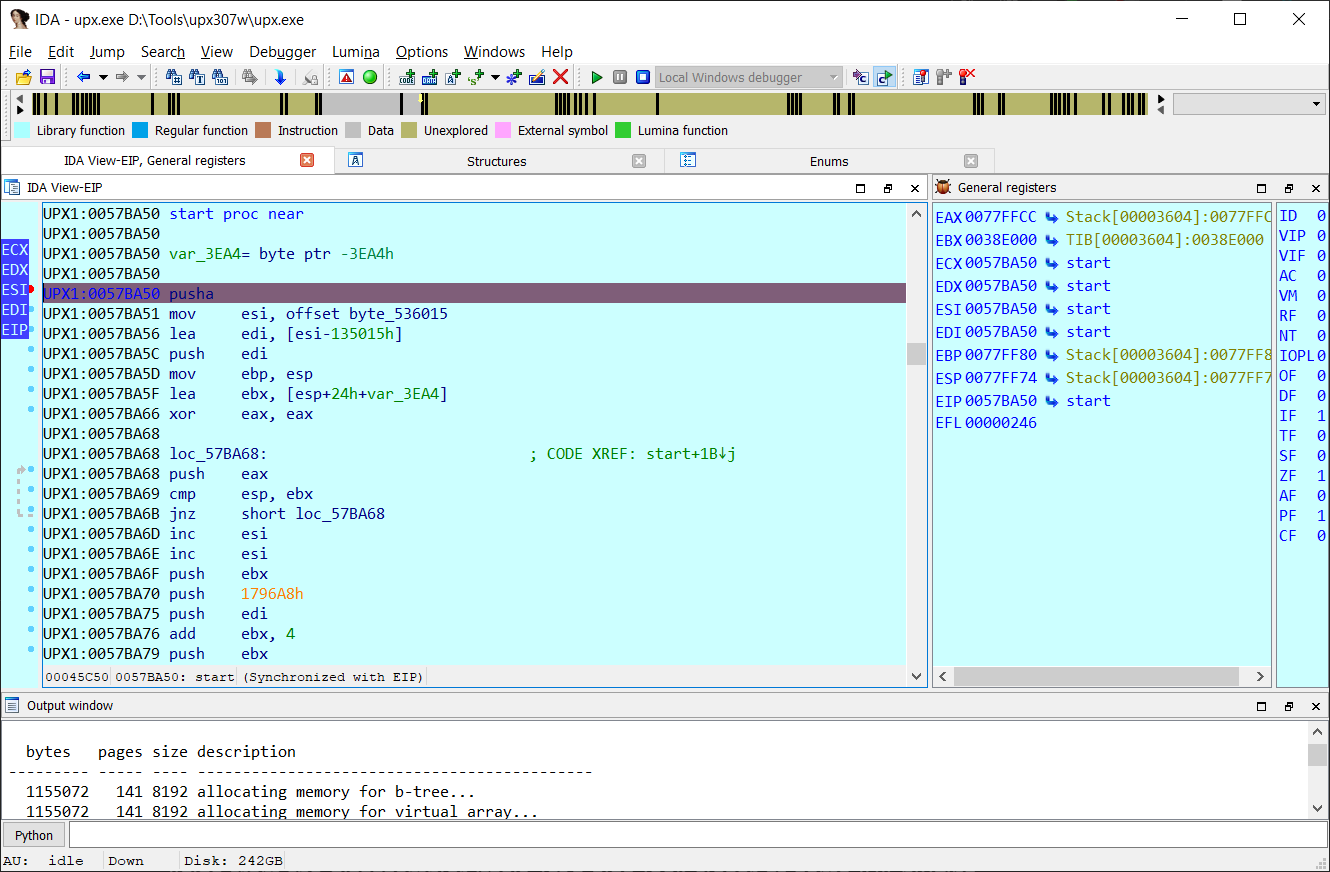Click the convert to code icon

(x=407, y=77)
